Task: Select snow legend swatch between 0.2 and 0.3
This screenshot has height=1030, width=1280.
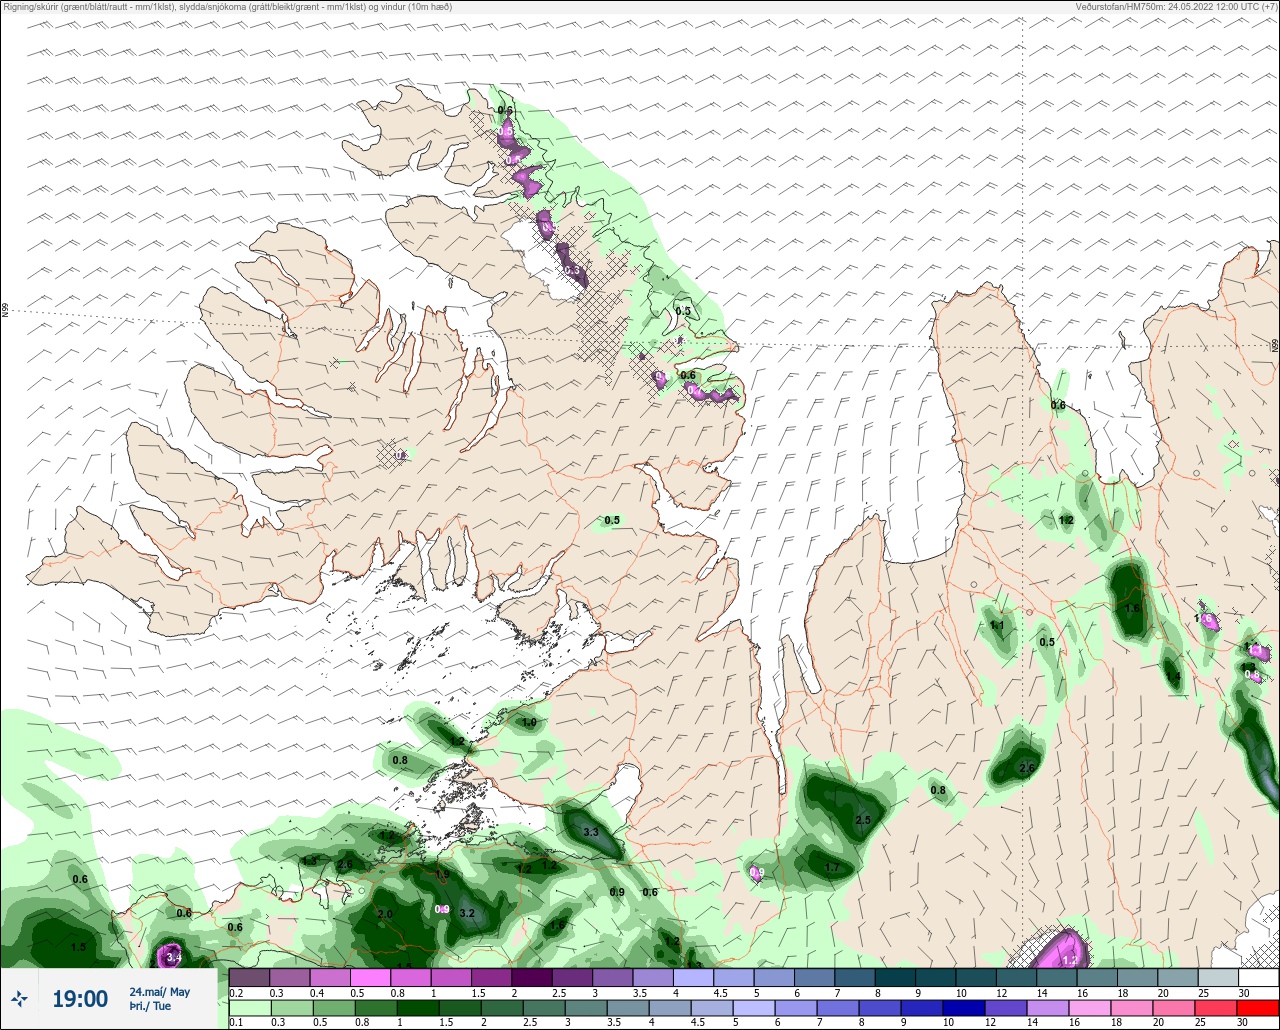Action: click(x=249, y=977)
